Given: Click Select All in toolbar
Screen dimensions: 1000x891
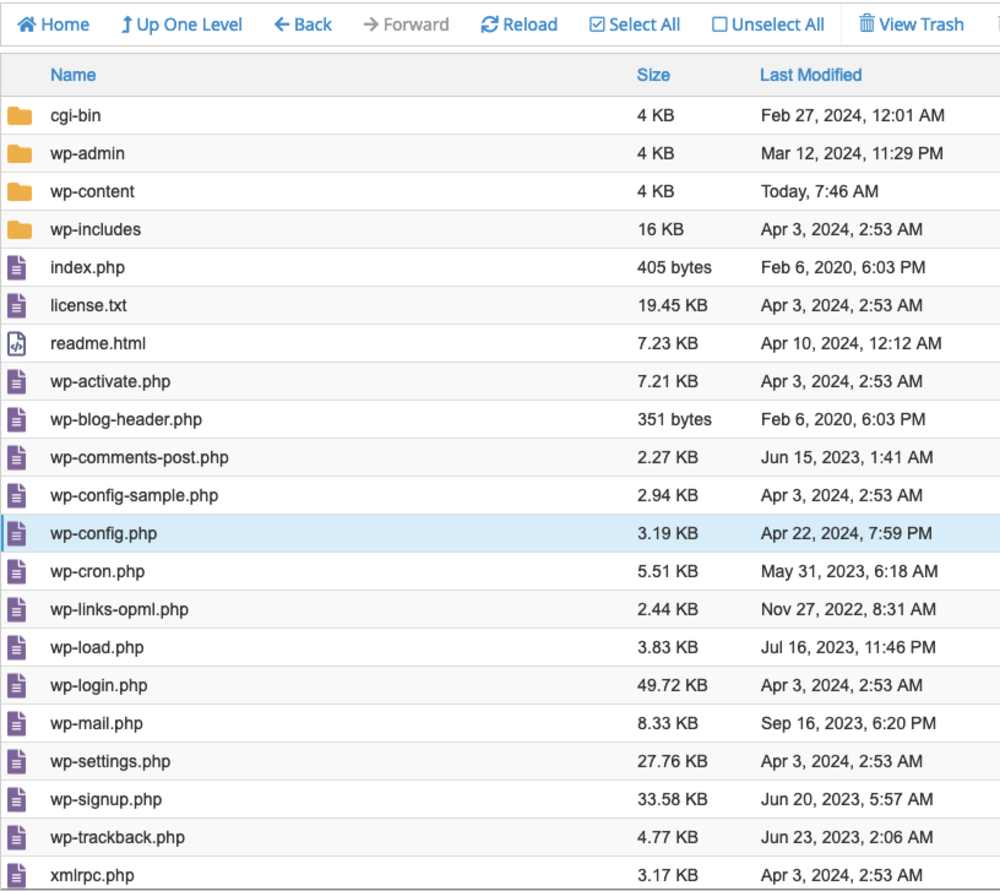Looking at the screenshot, I should [x=635, y=25].
